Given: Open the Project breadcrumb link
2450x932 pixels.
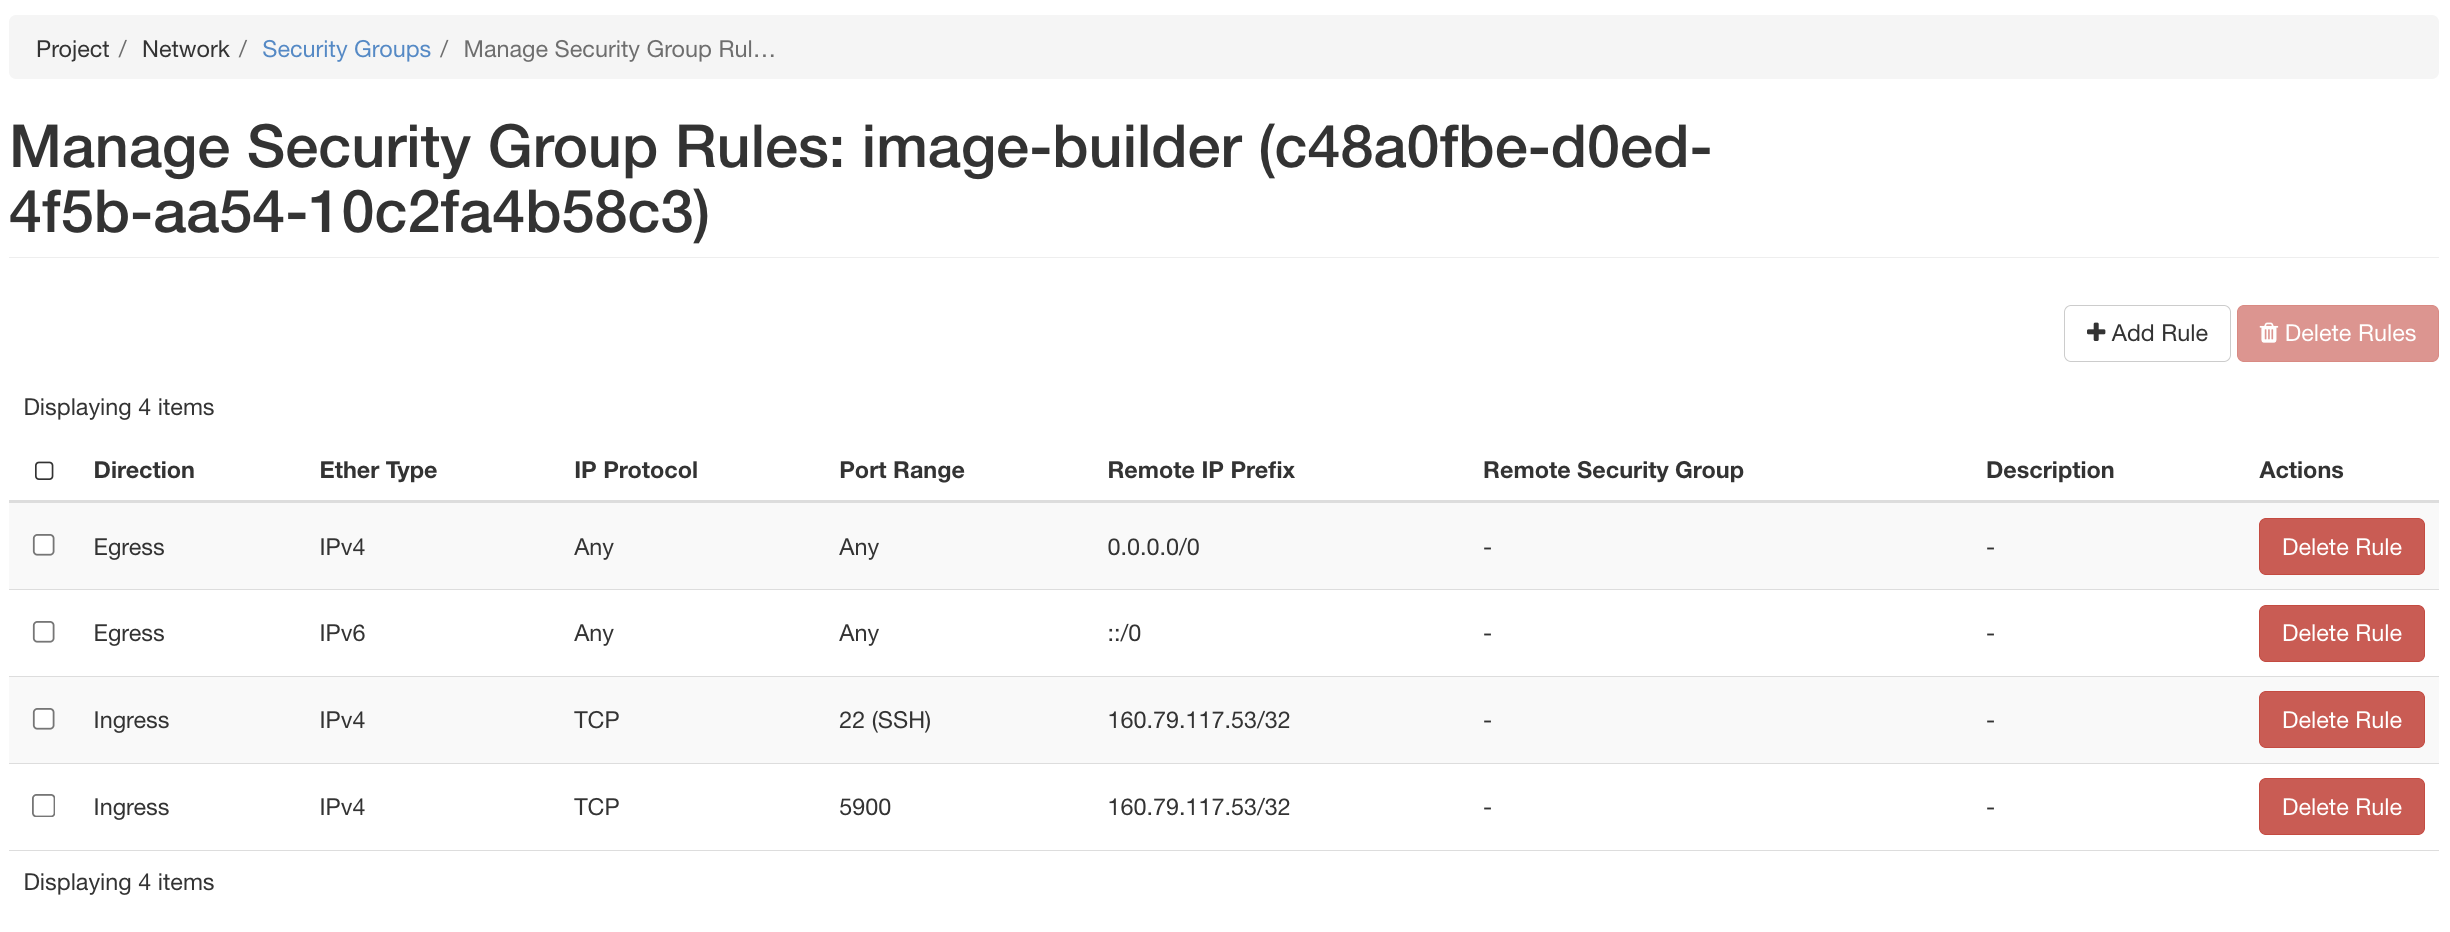Looking at the screenshot, I should (71, 48).
